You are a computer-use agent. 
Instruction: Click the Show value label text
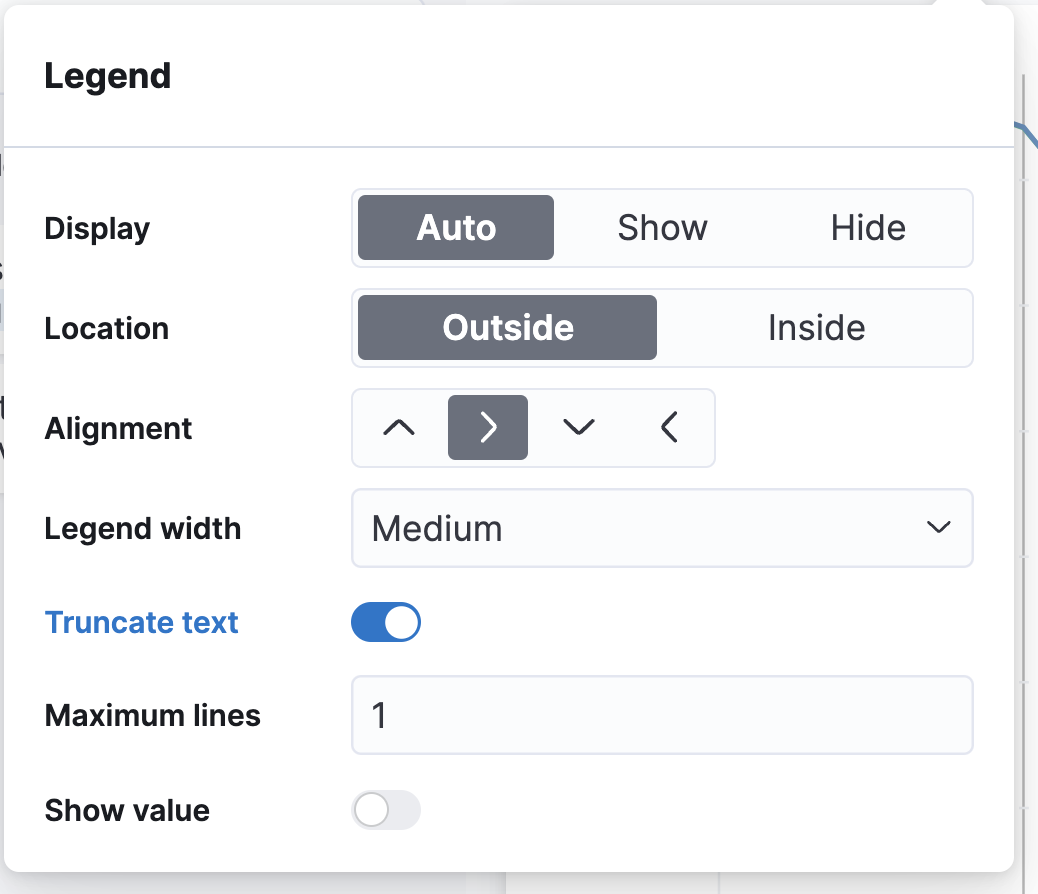point(127,810)
